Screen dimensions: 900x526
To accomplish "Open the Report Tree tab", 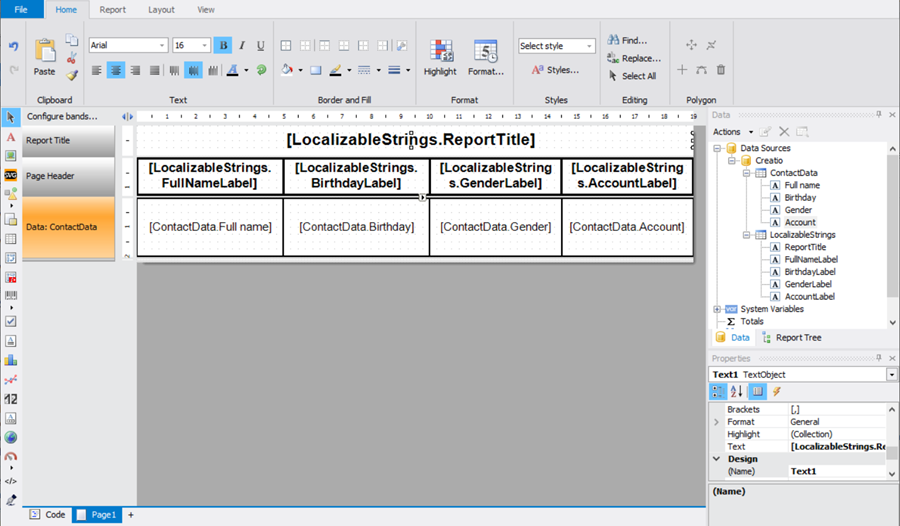I will (792, 338).
